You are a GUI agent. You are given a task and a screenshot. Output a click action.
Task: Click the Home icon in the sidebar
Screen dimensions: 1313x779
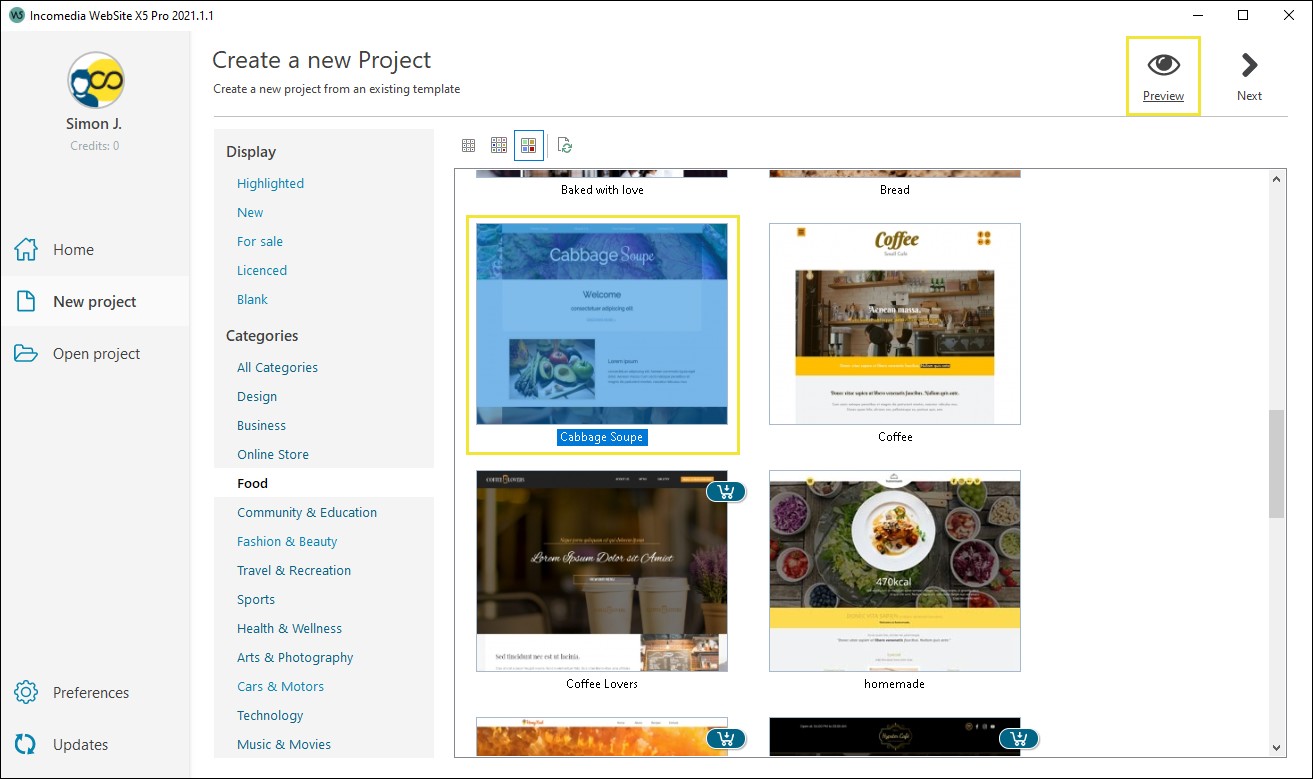coord(26,249)
